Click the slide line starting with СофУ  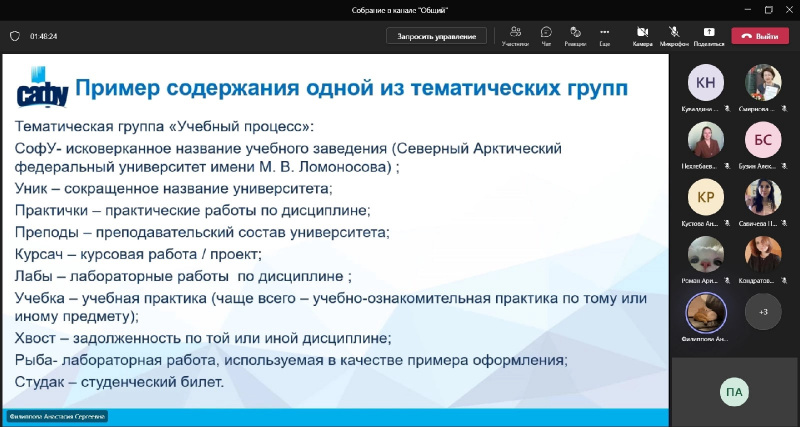(x=288, y=158)
